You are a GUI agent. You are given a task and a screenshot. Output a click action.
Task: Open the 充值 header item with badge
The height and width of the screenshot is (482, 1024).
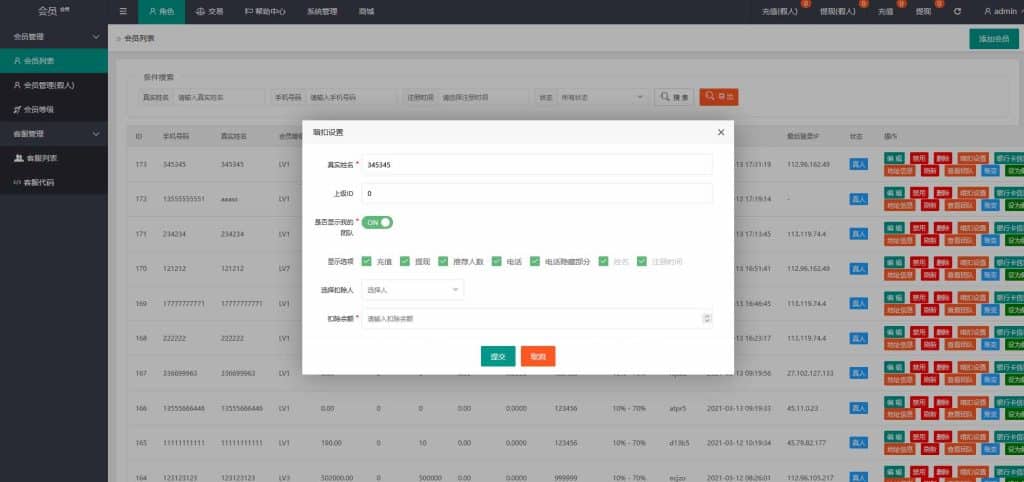[886, 11]
